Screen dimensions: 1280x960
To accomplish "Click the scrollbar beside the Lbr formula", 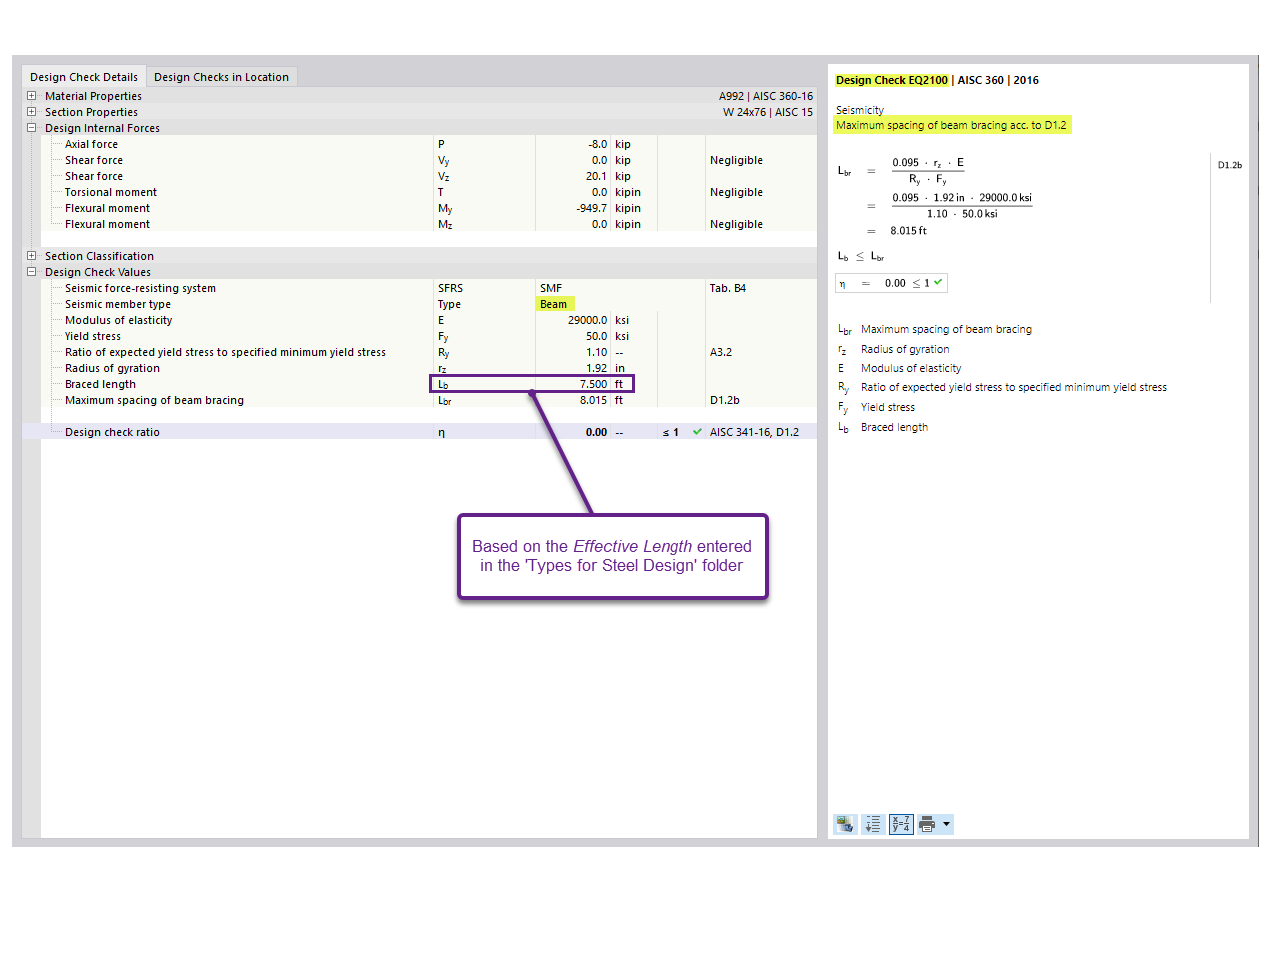I will coord(1210,225).
